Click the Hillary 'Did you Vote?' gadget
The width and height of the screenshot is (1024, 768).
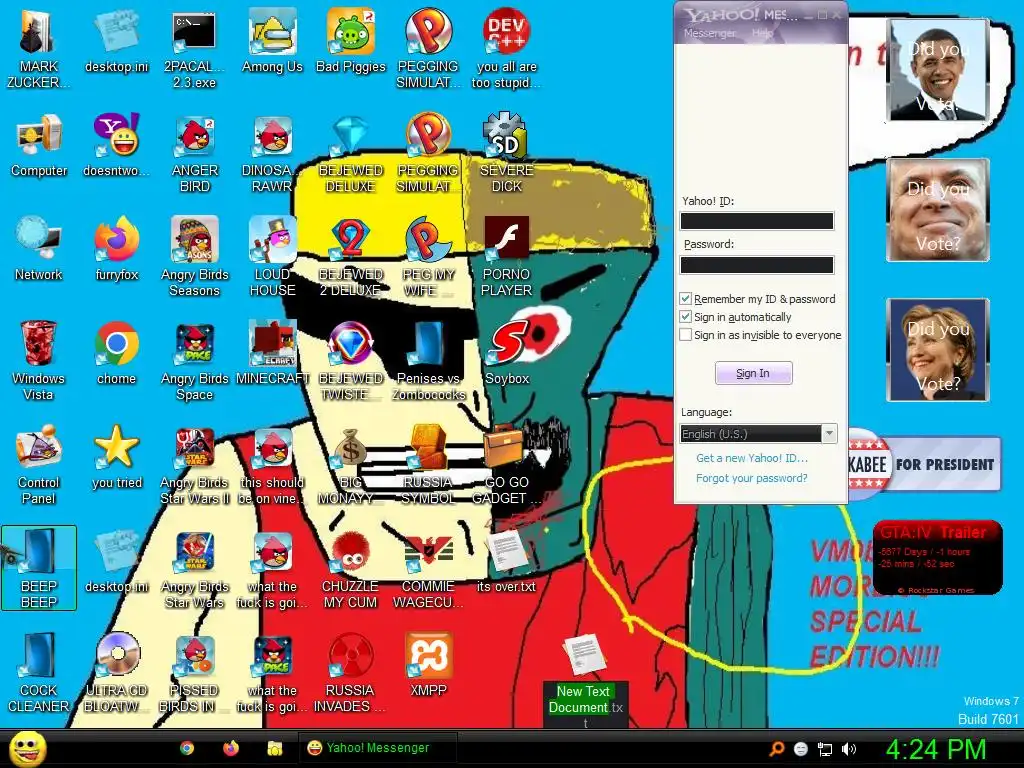coord(938,349)
